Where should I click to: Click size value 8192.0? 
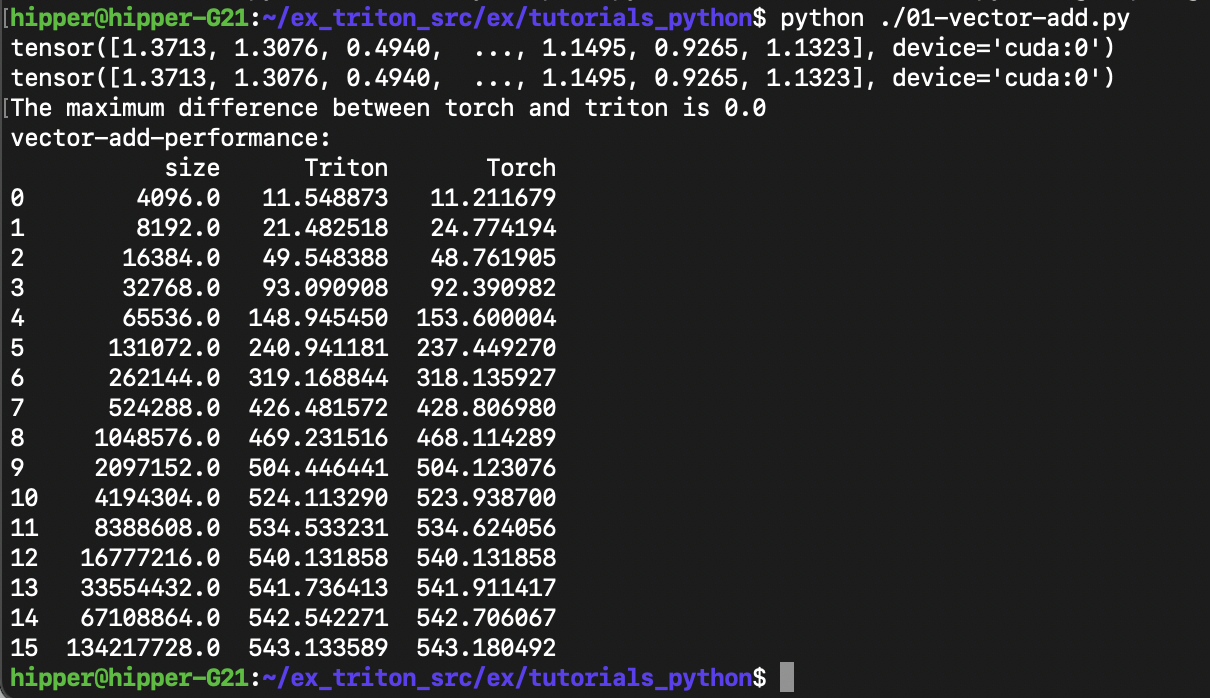[179, 228]
